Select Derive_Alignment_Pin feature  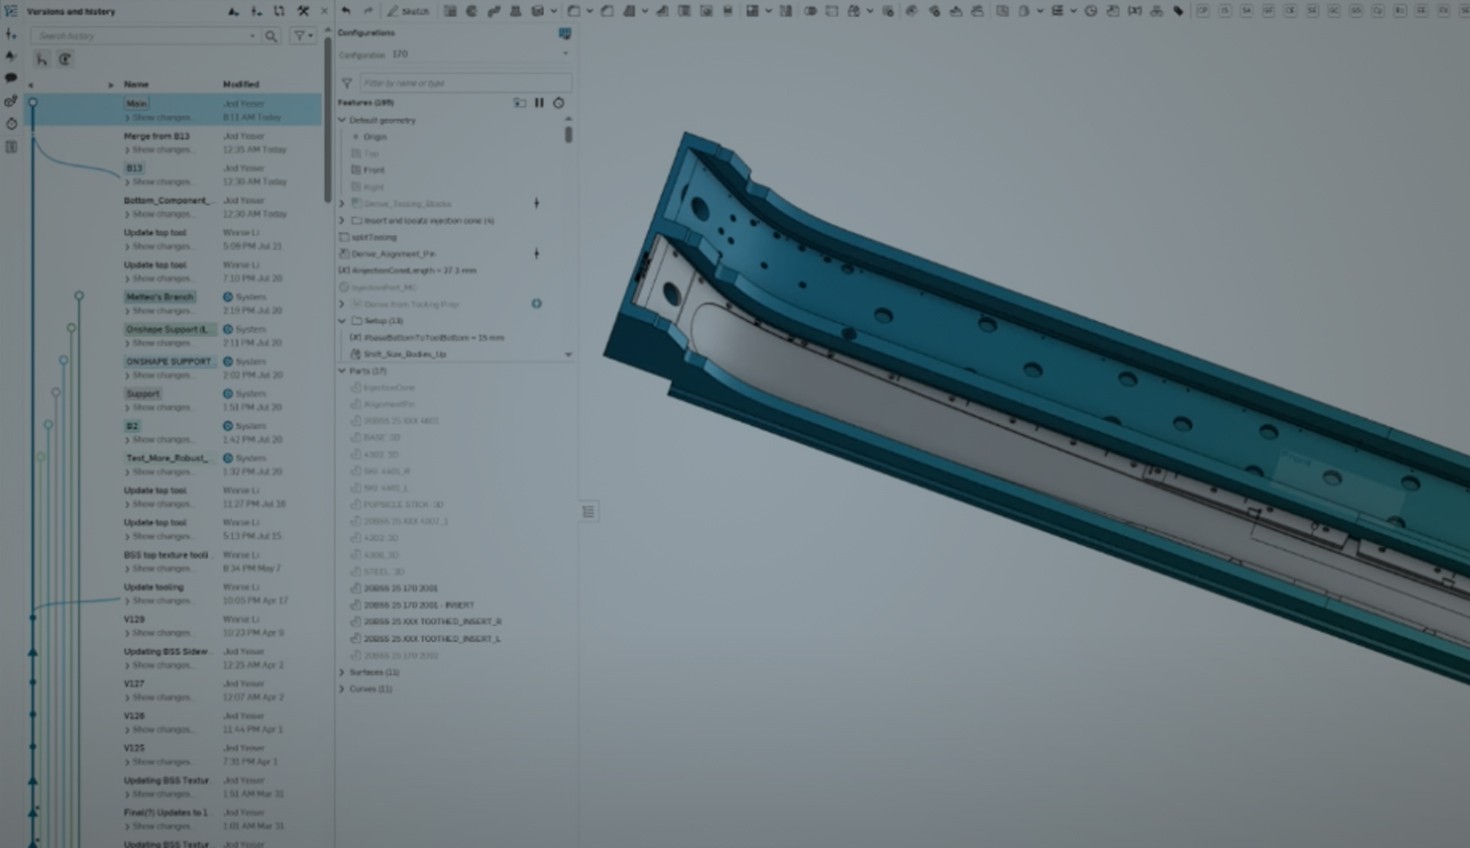pos(393,254)
